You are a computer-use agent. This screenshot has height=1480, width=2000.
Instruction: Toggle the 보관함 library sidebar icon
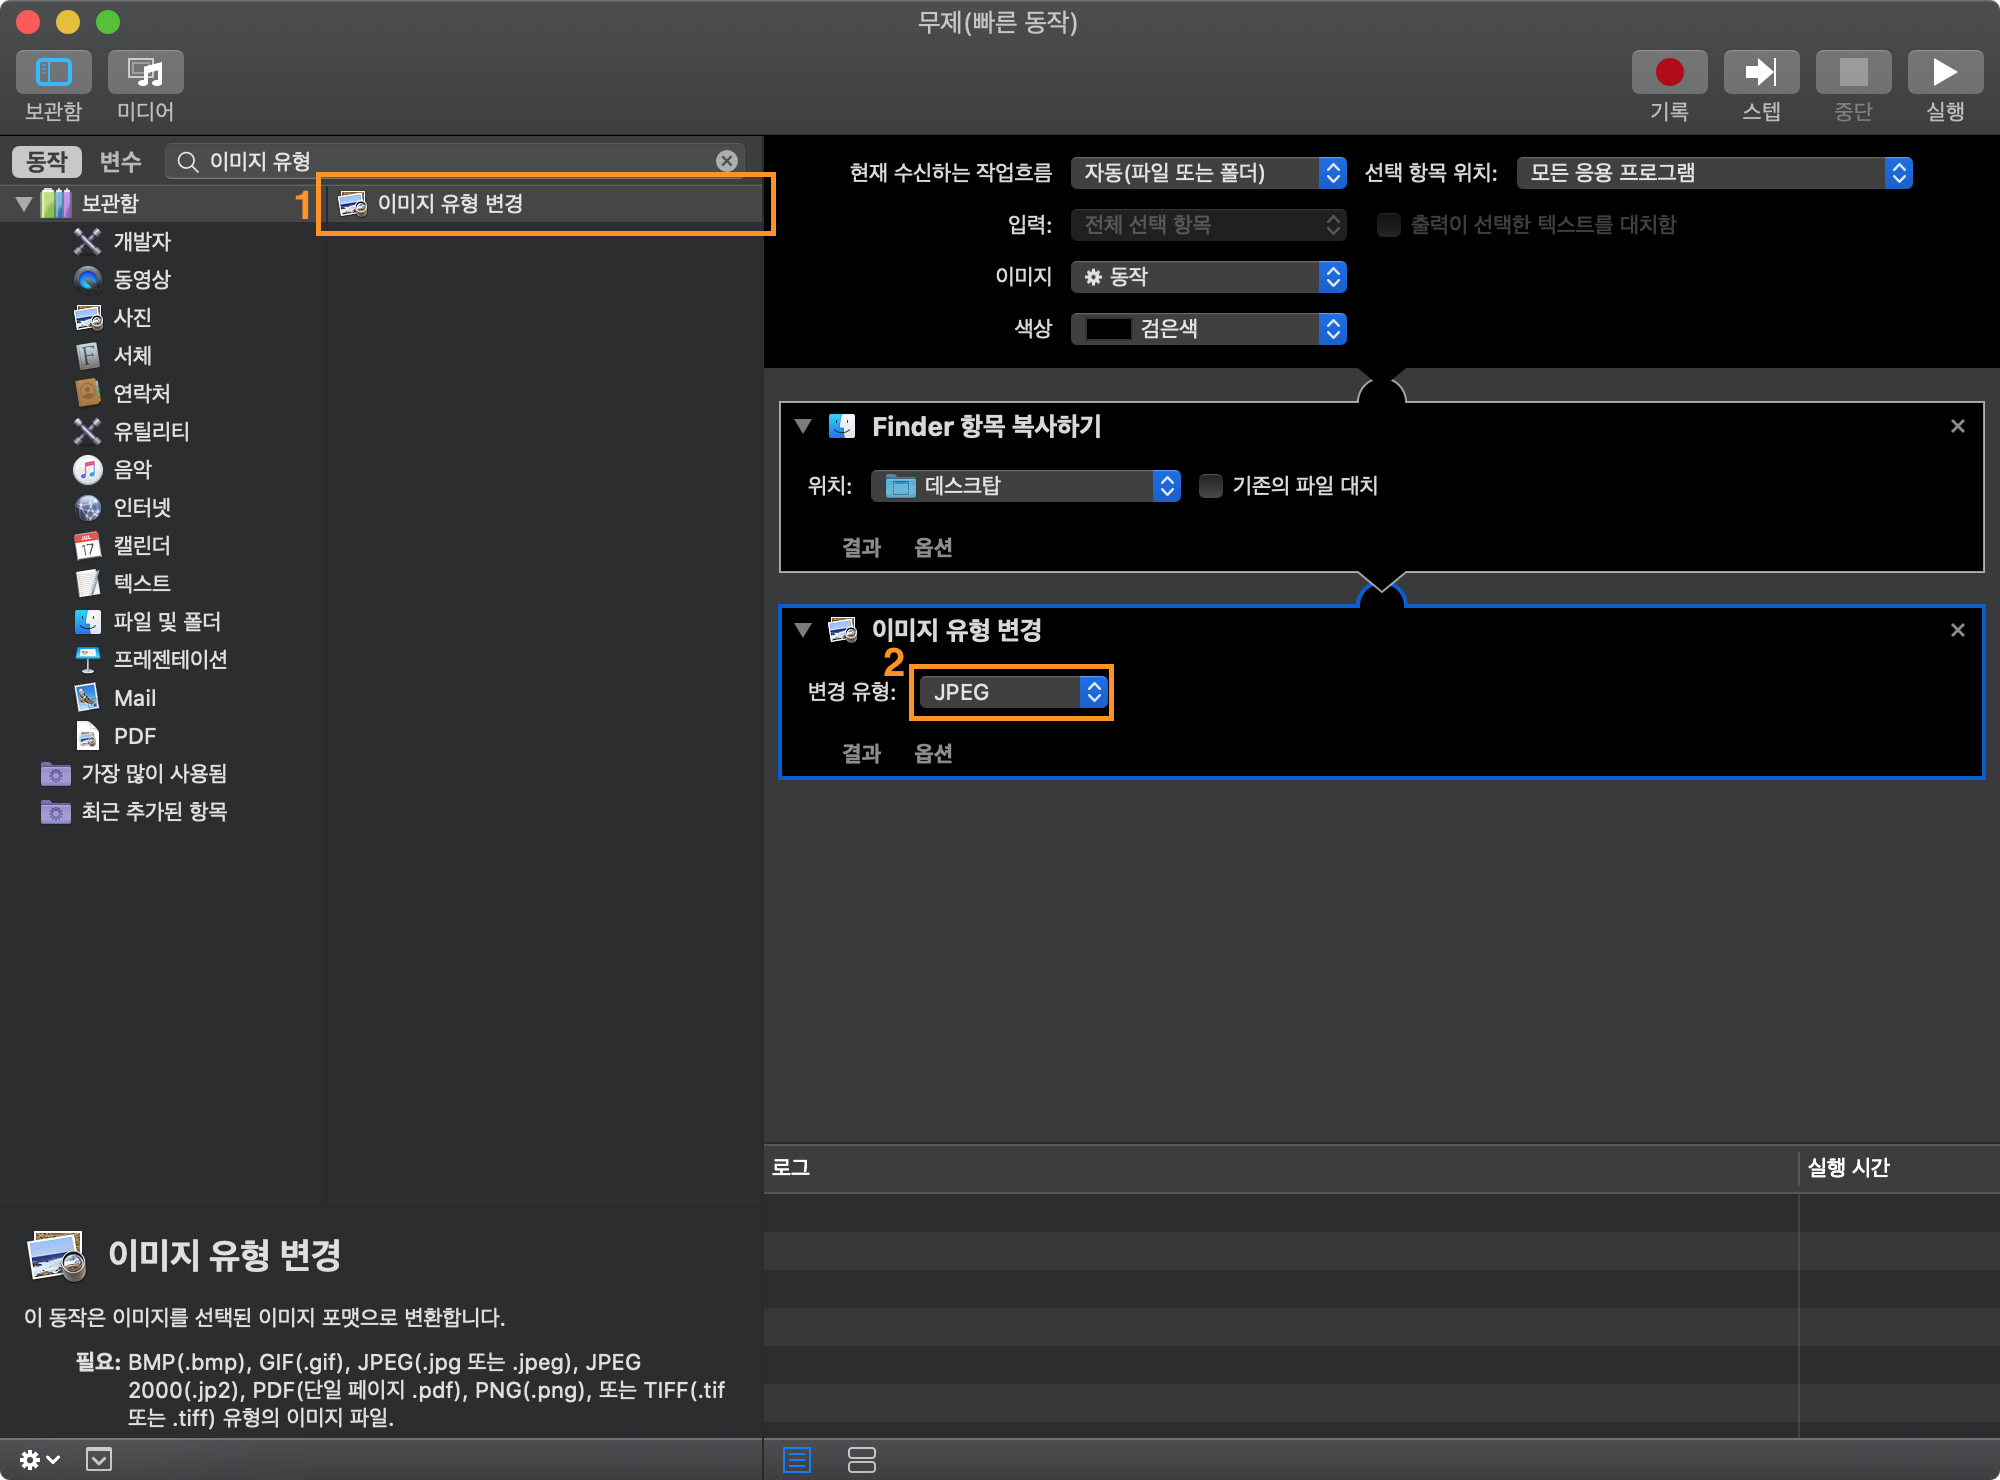point(54,73)
